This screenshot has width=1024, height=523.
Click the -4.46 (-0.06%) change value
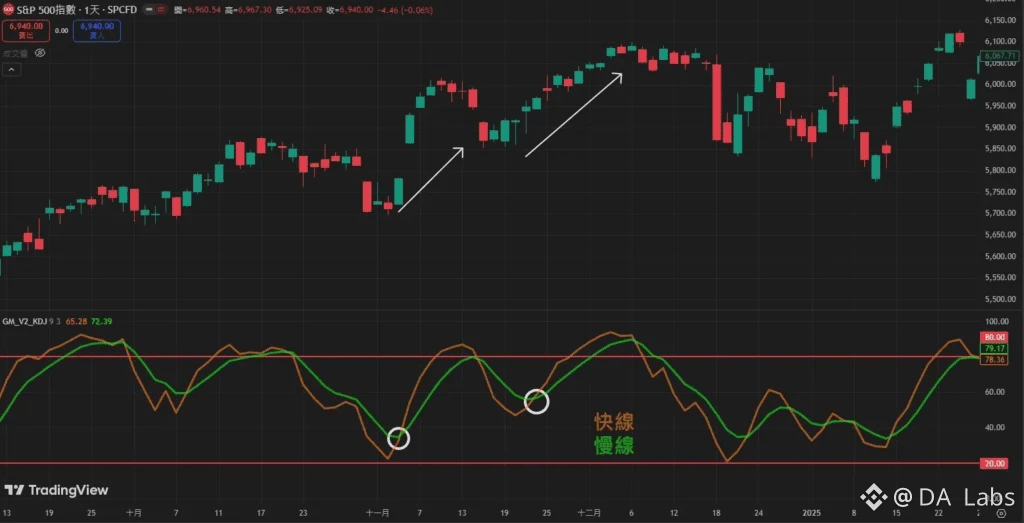(405, 10)
